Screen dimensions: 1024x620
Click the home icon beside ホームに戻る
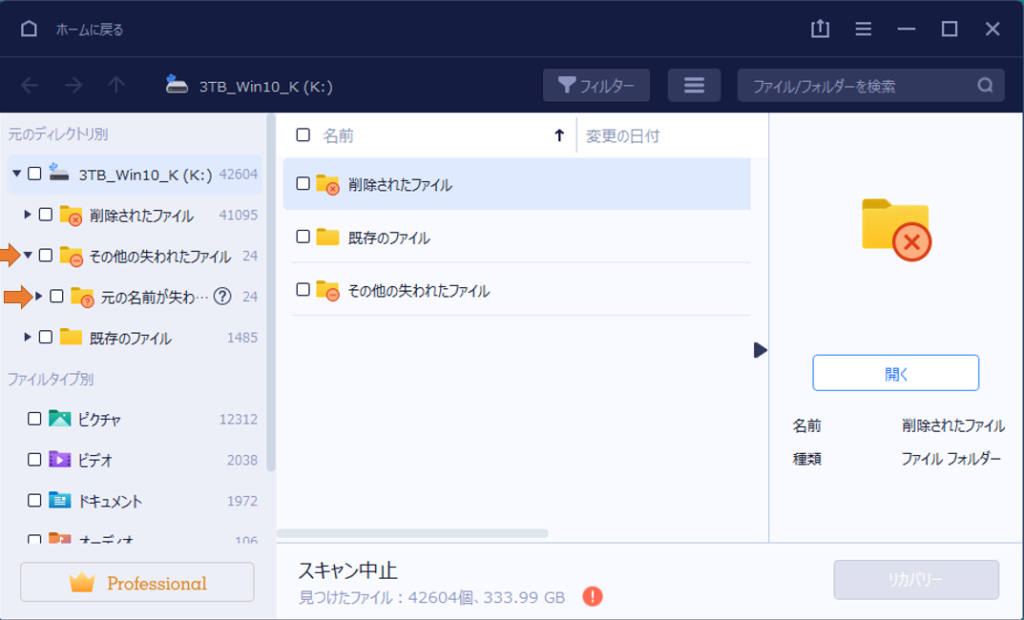[28, 29]
